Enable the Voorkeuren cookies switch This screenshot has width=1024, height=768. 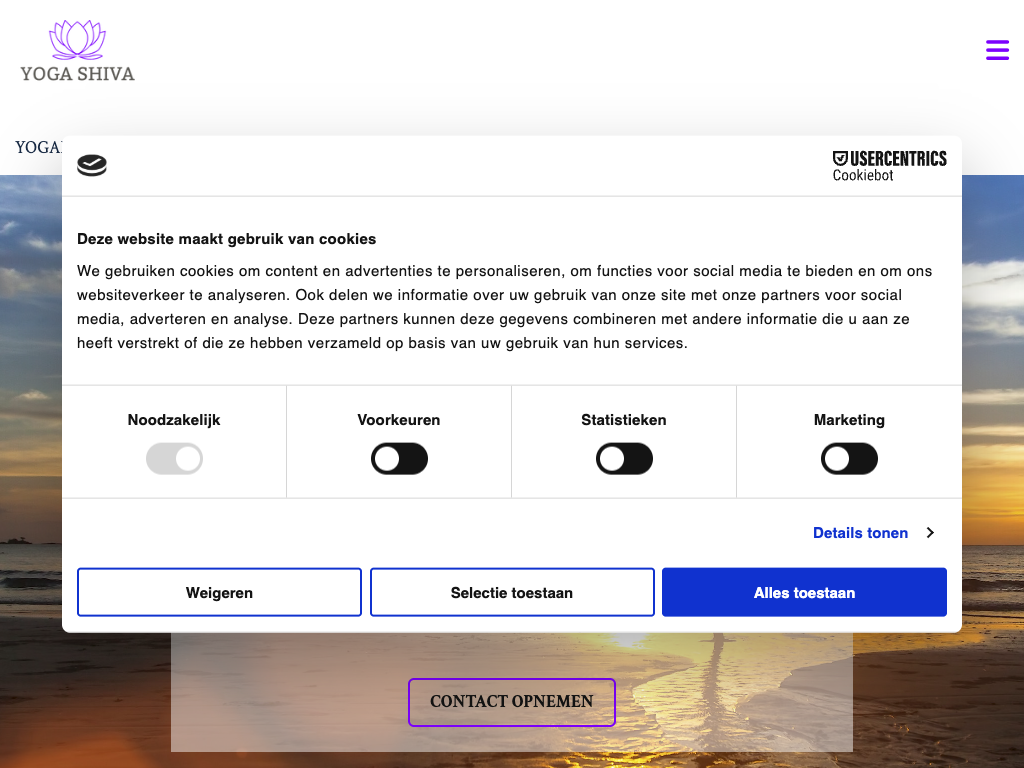[399, 460]
